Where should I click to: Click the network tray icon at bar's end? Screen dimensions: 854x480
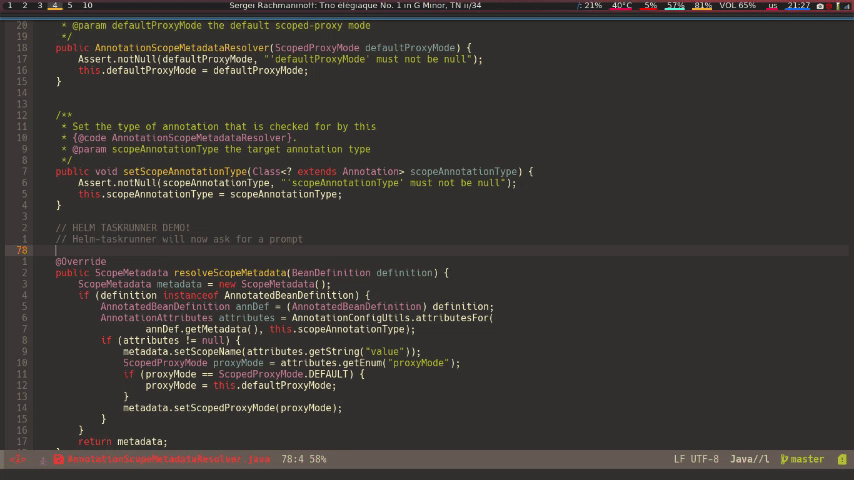(847, 5)
